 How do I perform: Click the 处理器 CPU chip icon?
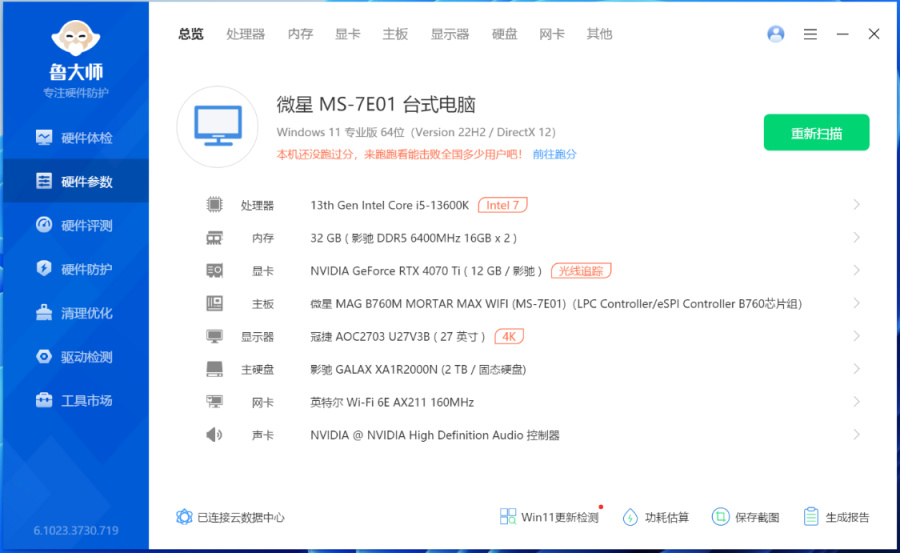[x=215, y=204]
